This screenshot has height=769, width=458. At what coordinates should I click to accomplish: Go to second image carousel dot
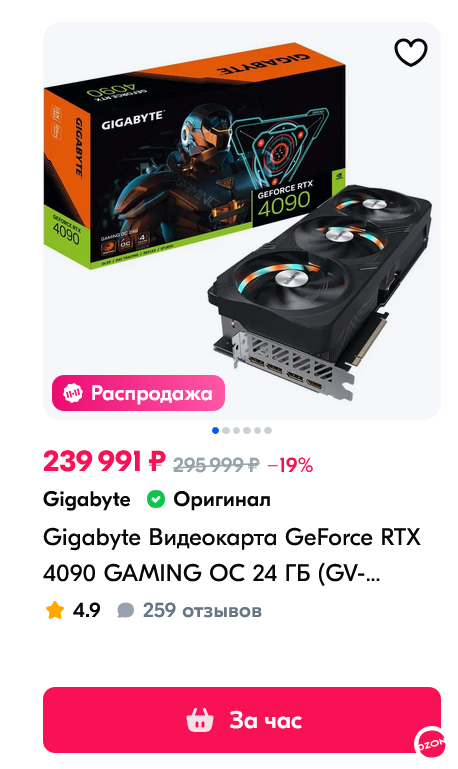coord(226,431)
